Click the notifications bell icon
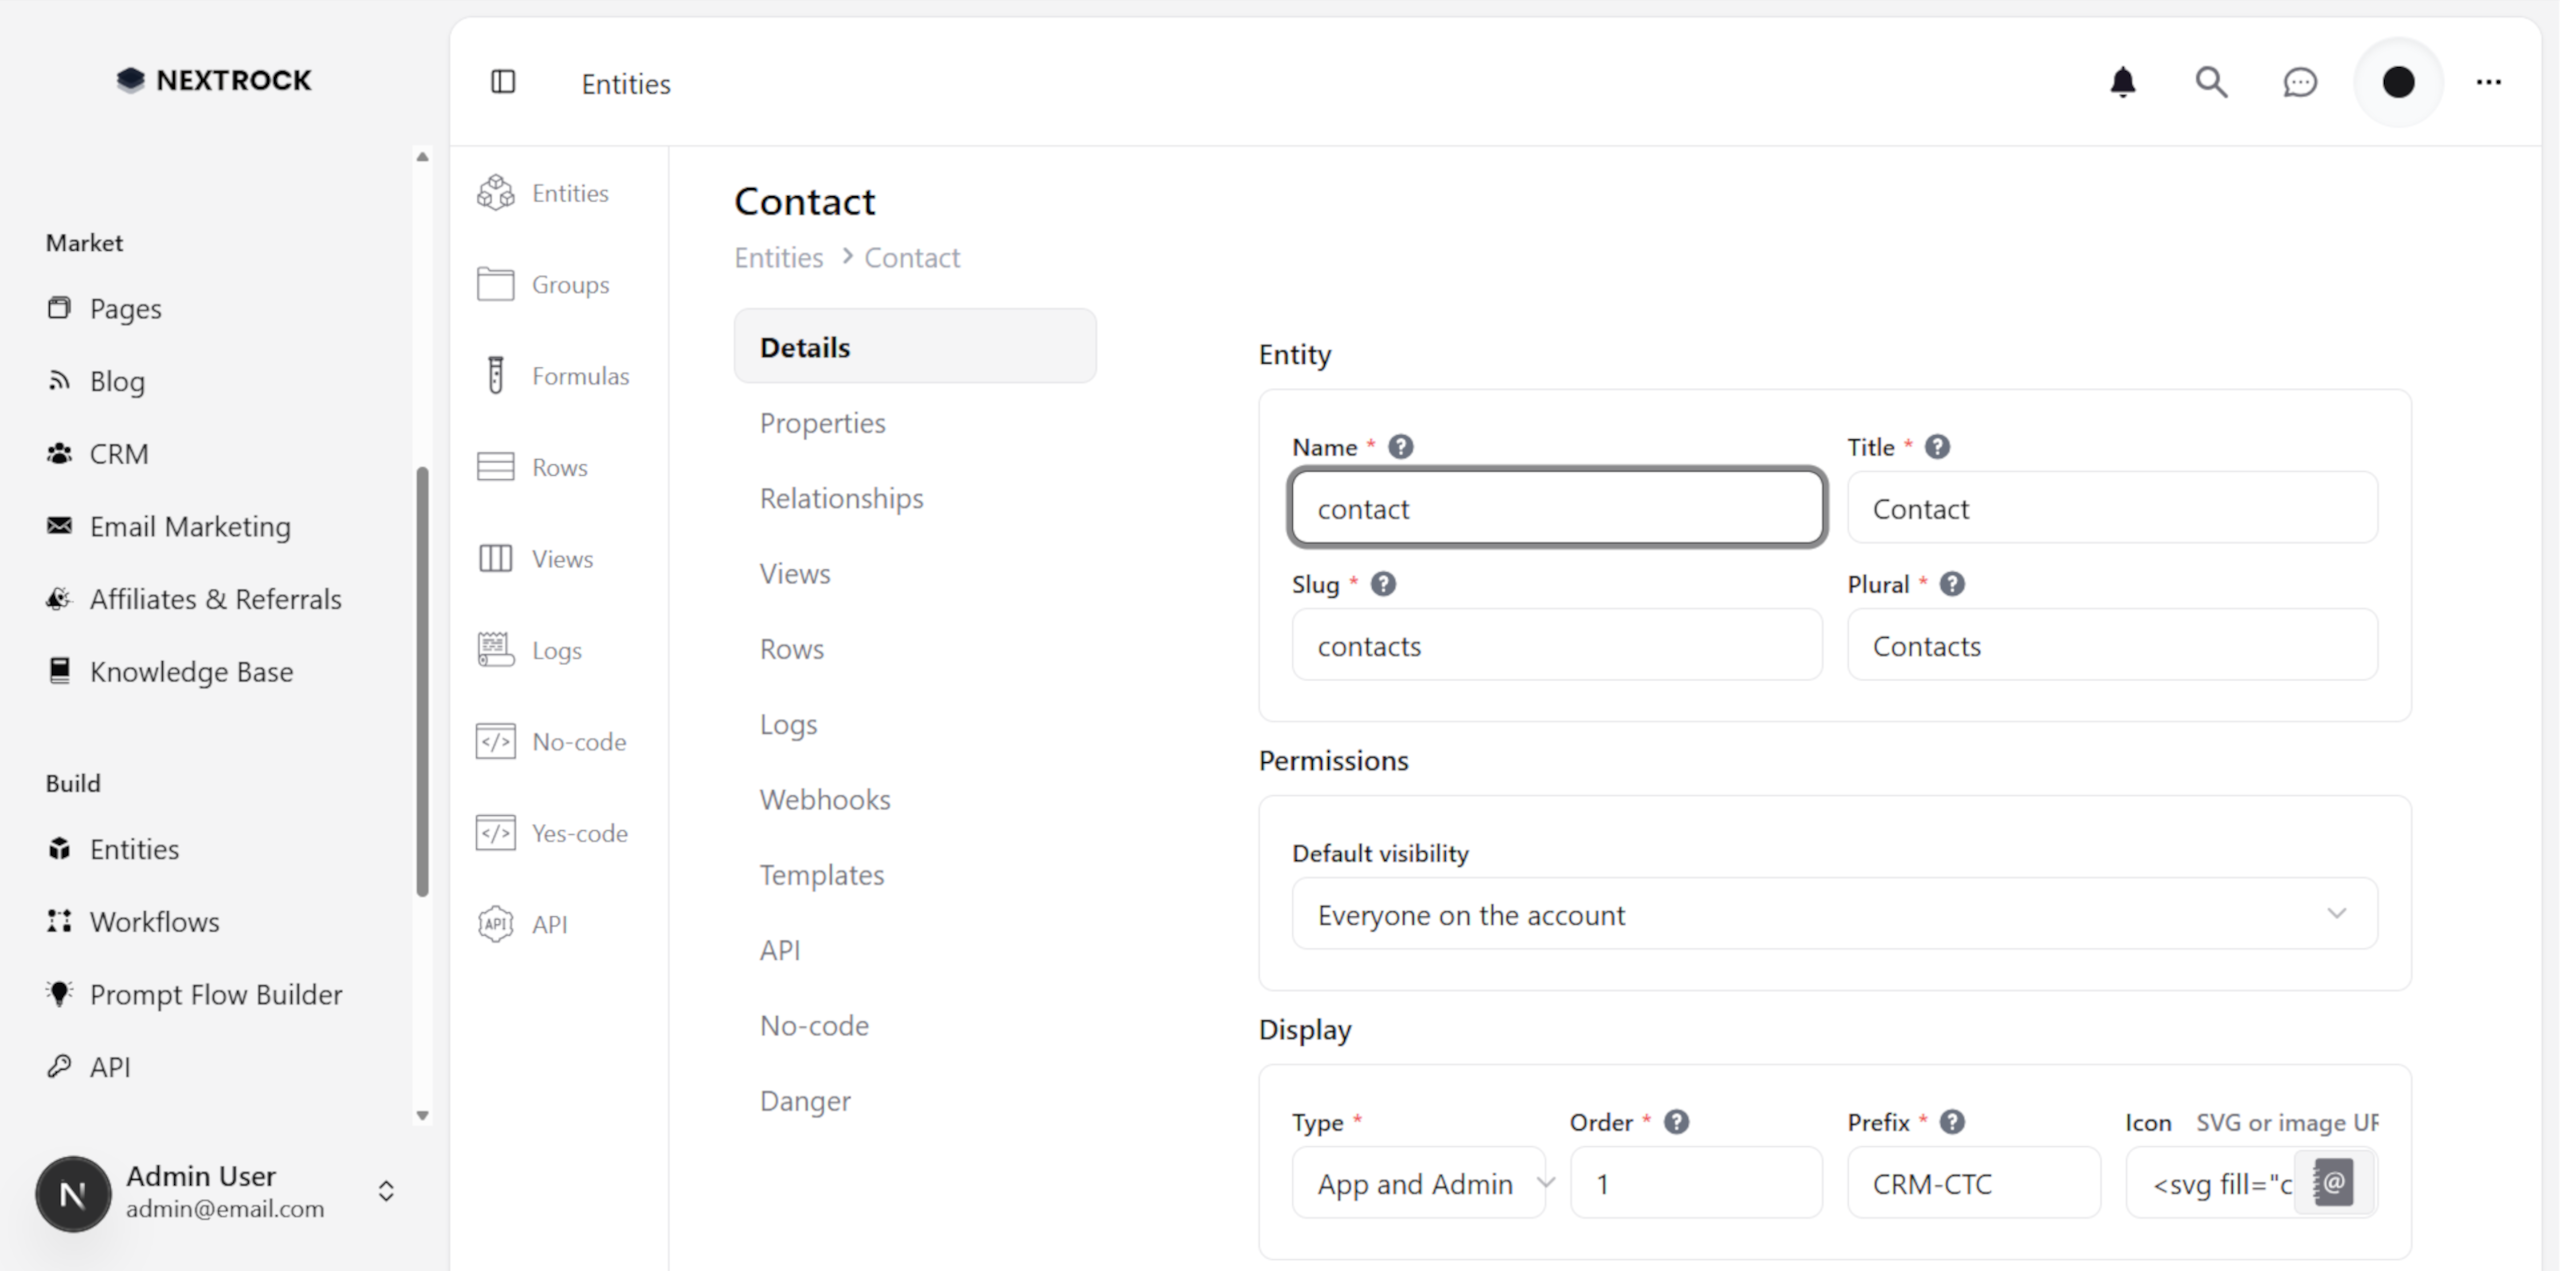 [2122, 82]
